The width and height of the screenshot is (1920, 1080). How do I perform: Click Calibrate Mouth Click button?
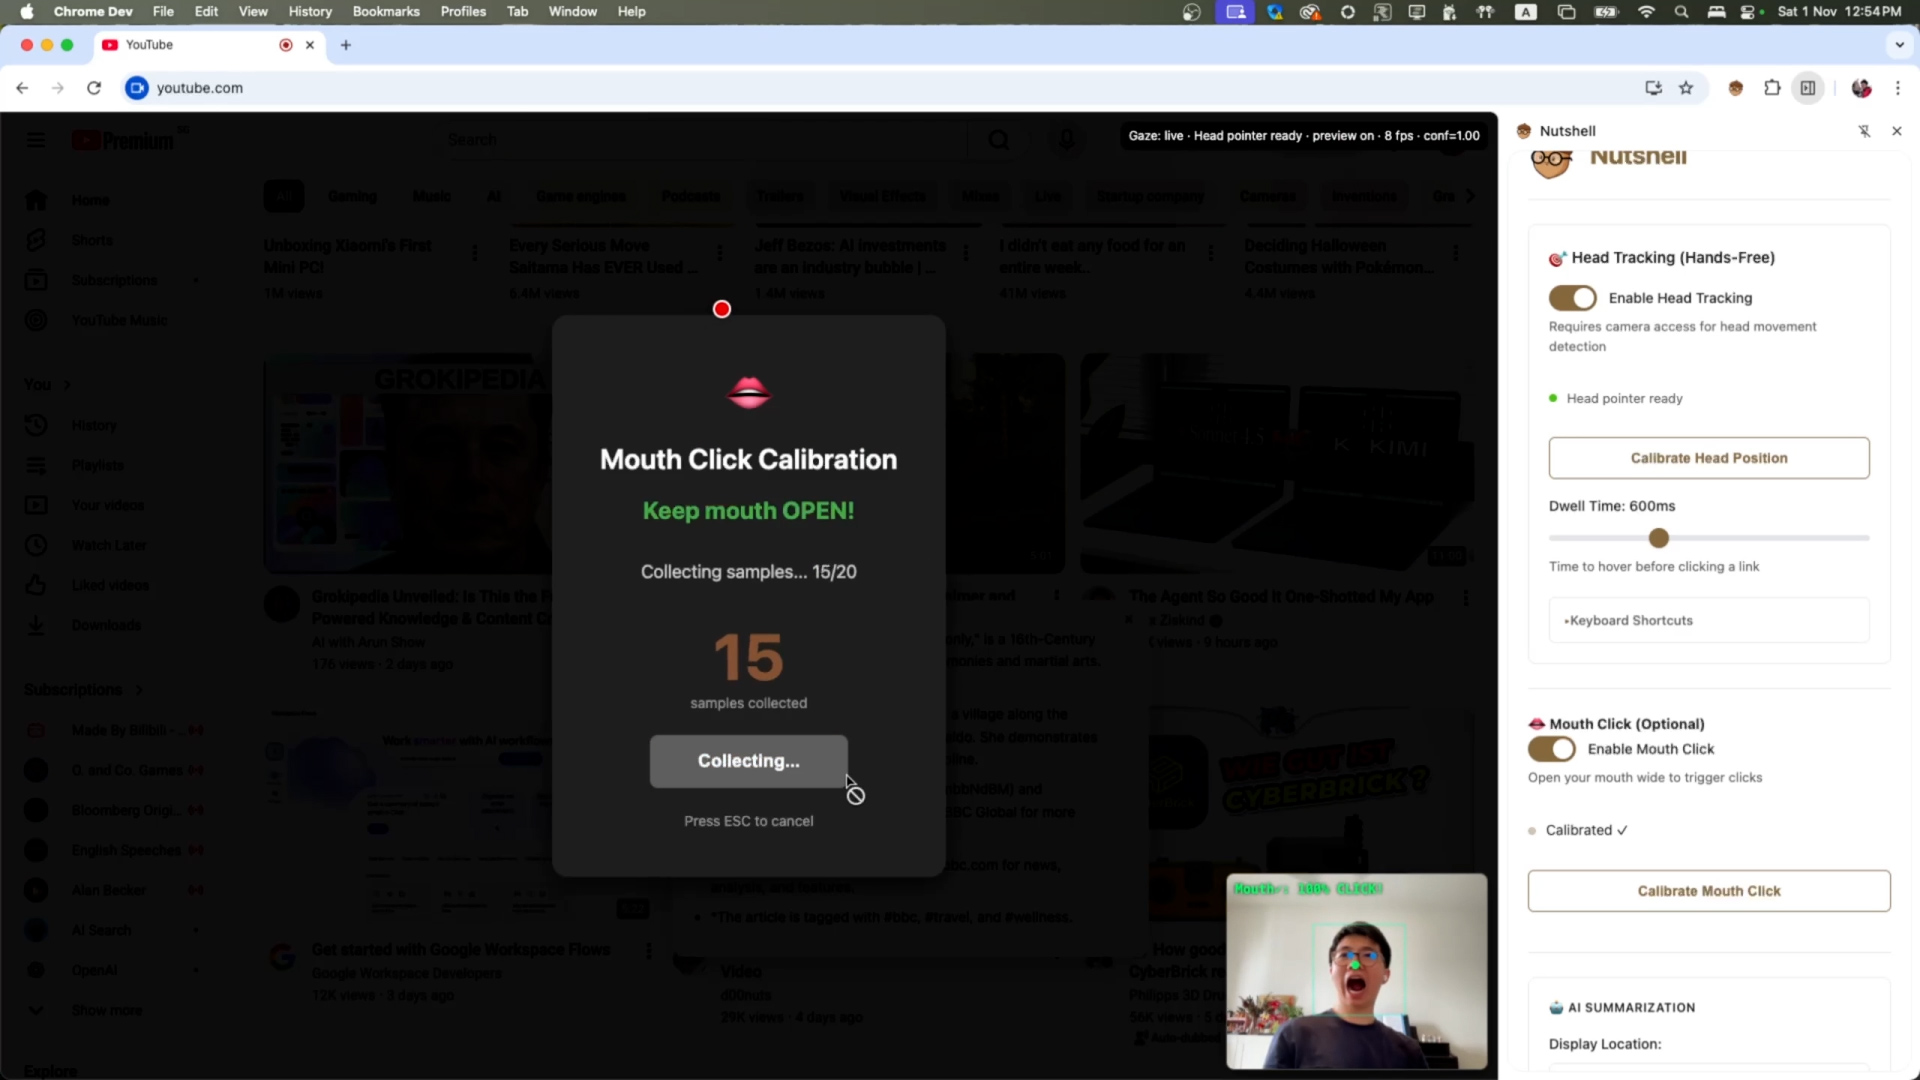point(1708,891)
